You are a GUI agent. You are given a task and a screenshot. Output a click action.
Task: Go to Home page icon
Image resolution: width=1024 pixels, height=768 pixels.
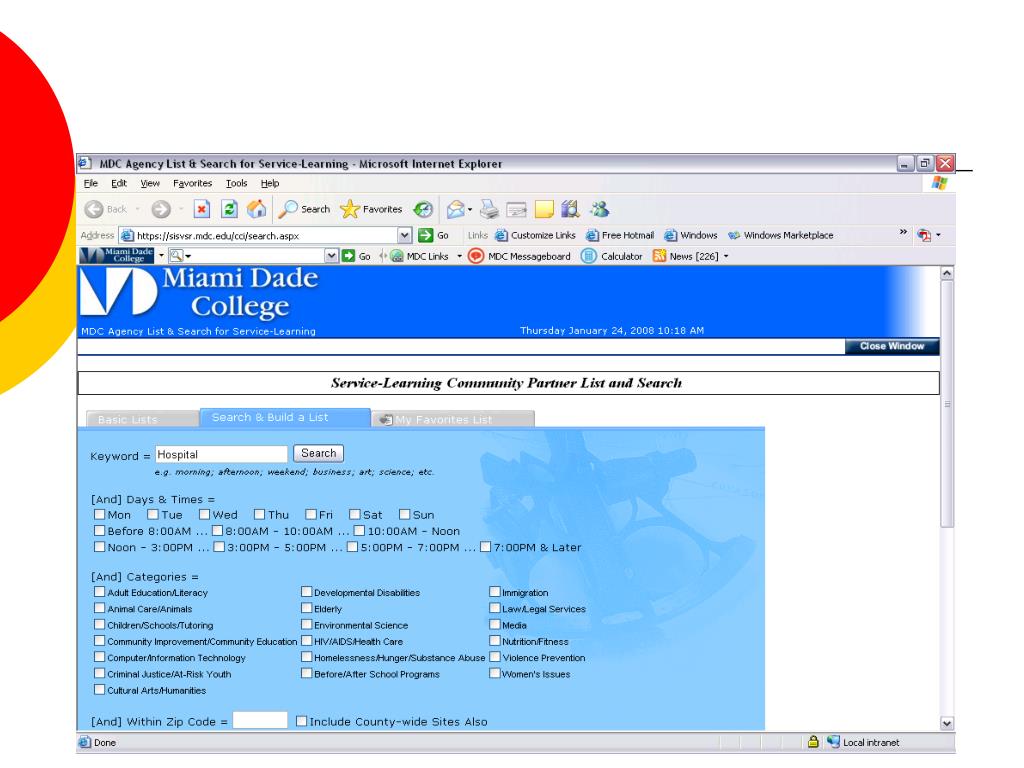(256, 209)
